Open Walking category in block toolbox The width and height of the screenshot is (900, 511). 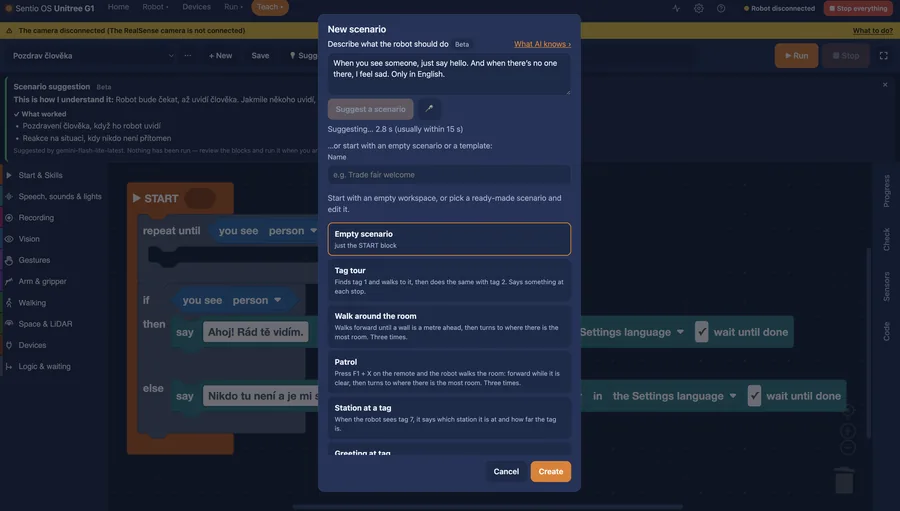(x=32, y=303)
